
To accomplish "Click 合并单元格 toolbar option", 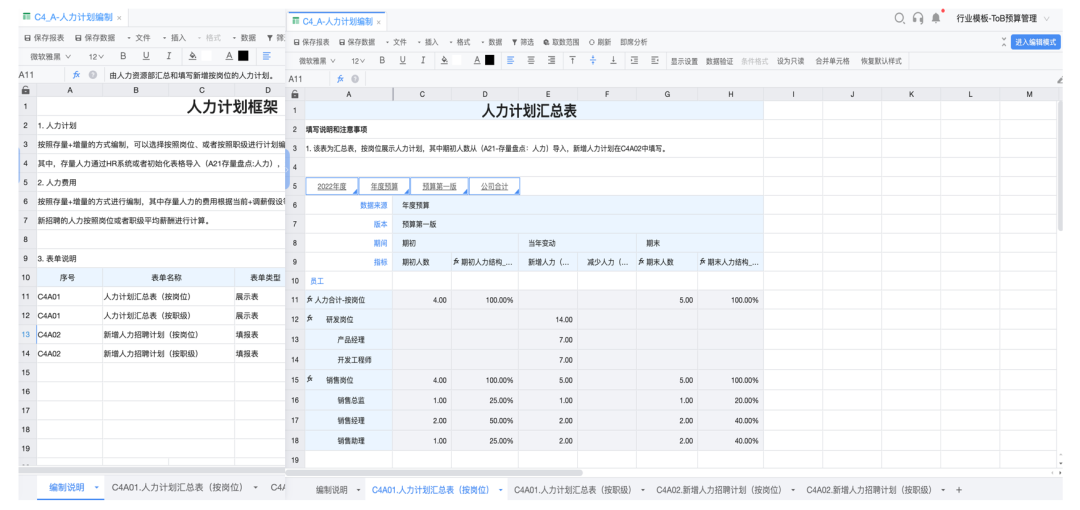I will [833, 61].
